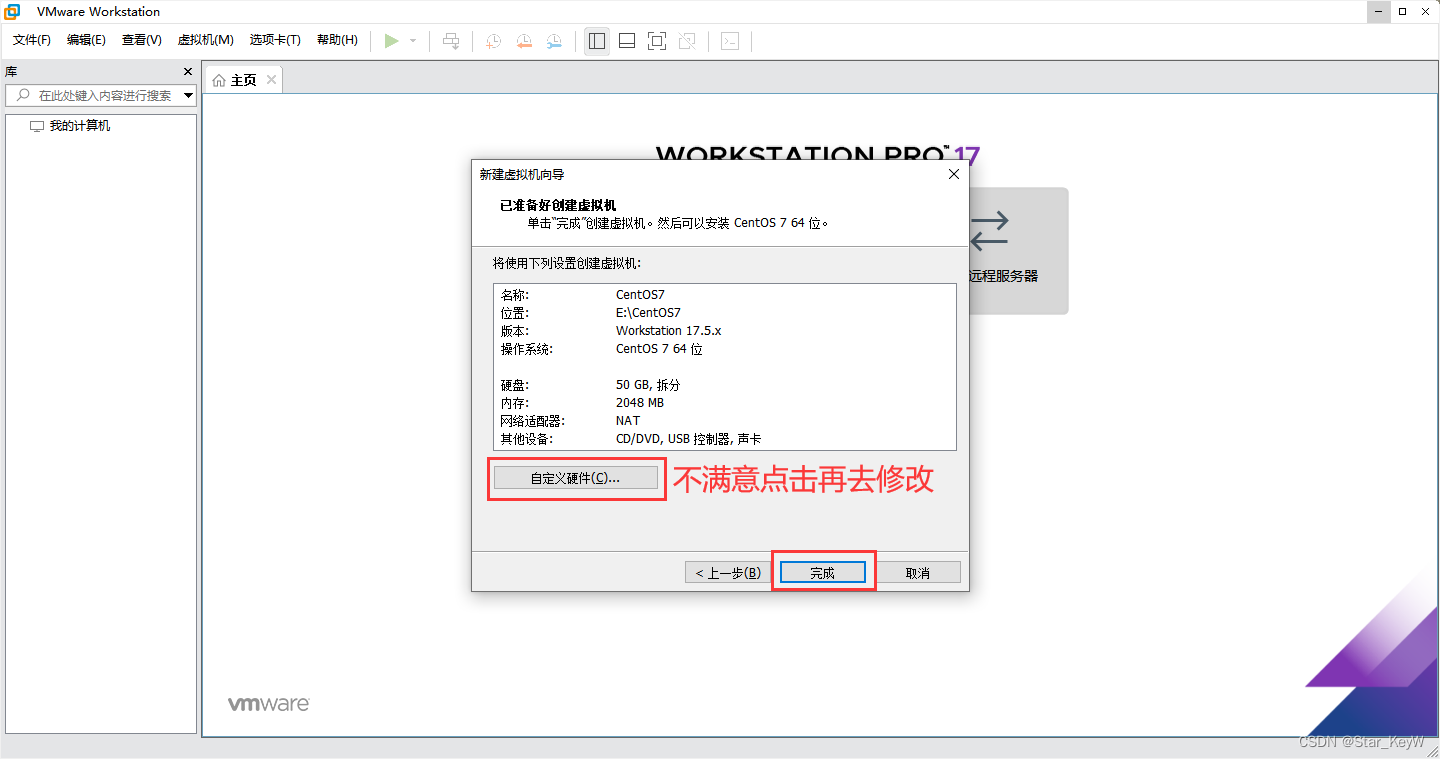This screenshot has height=759, width=1440.
Task: Click the 取消 button in the wizard
Action: tap(918, 571)
